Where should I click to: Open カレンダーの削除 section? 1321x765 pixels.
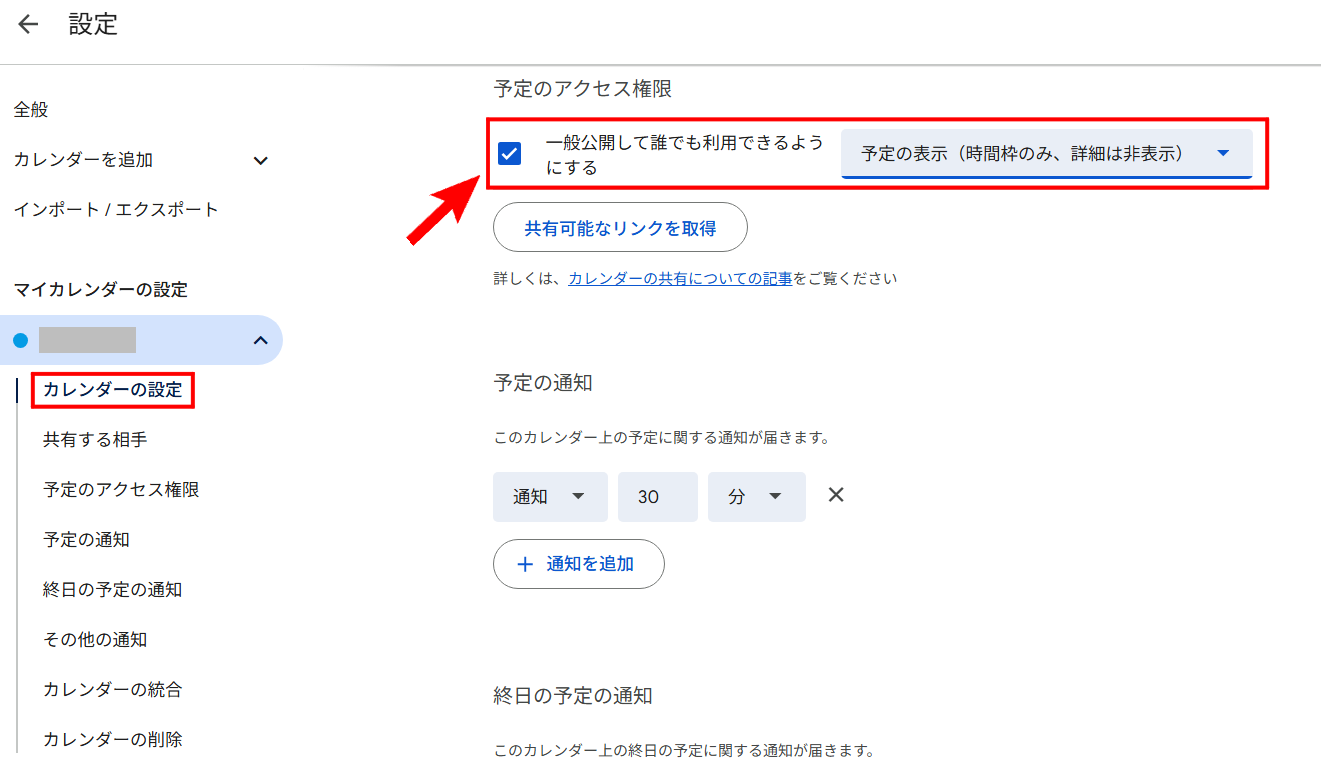[112, 740]
